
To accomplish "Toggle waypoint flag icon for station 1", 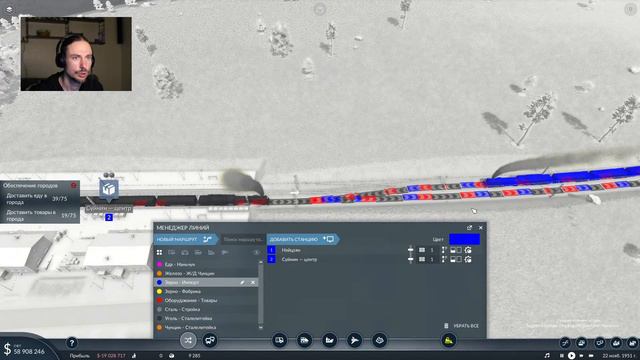I will point(444,250).
